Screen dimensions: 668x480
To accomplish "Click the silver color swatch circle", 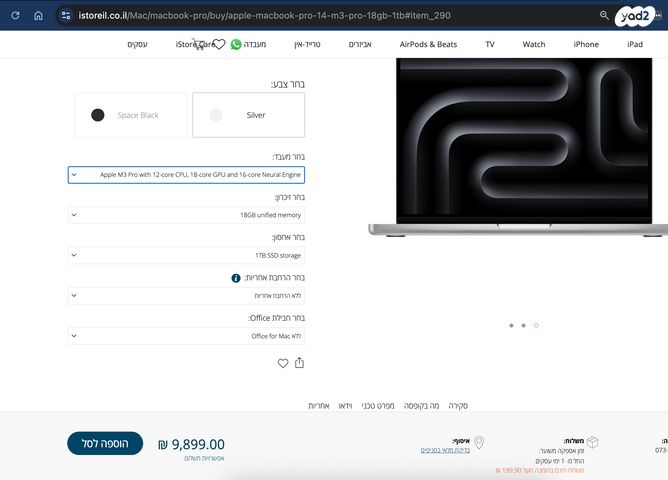I will pos(216,115).
